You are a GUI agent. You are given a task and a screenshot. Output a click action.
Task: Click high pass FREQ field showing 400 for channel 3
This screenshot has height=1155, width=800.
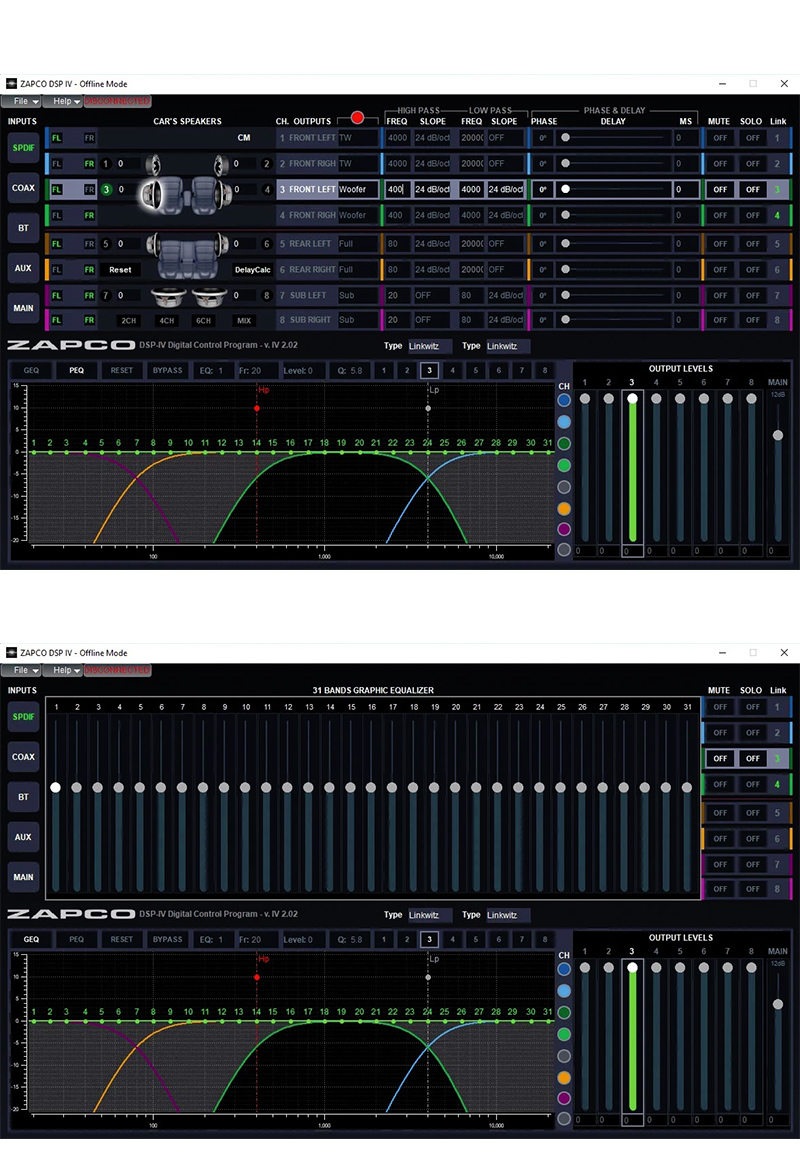[x=397, y=189]
